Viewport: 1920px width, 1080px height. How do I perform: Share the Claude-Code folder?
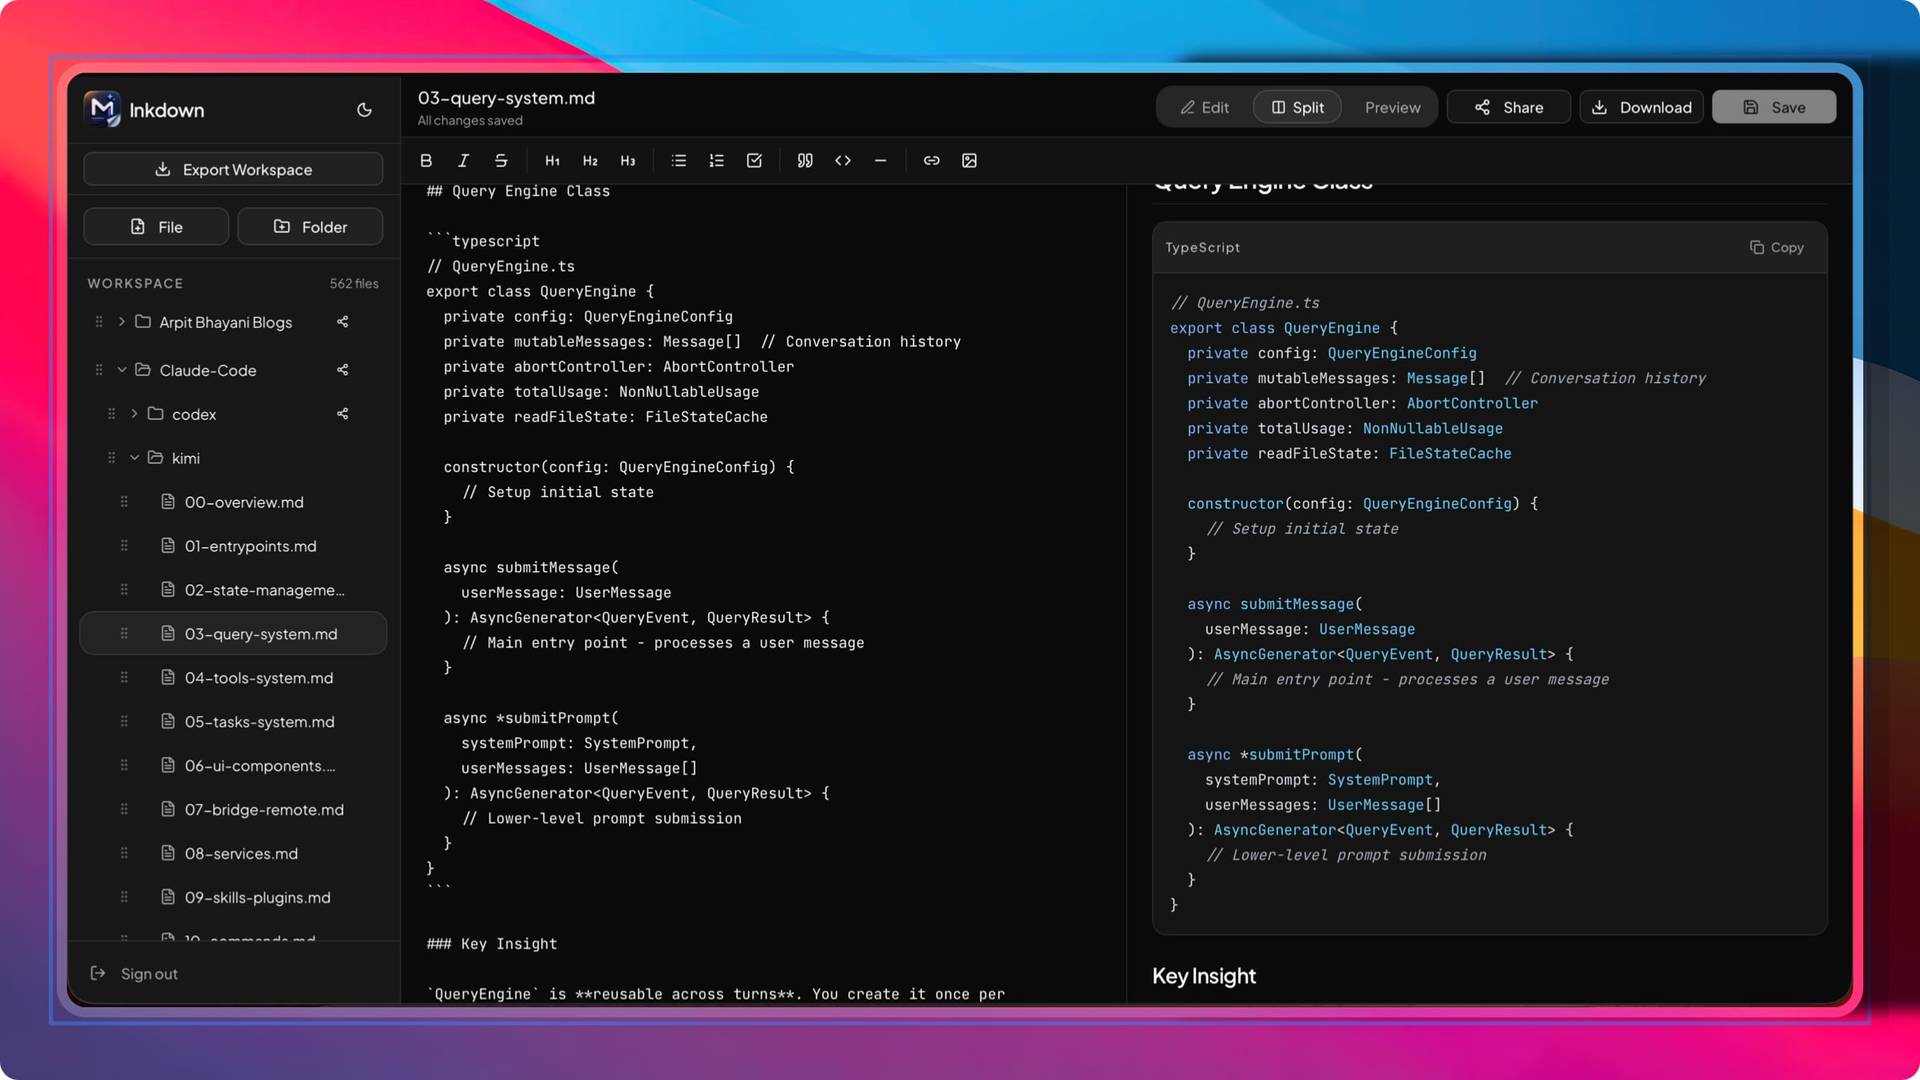[x=343, y=370]
